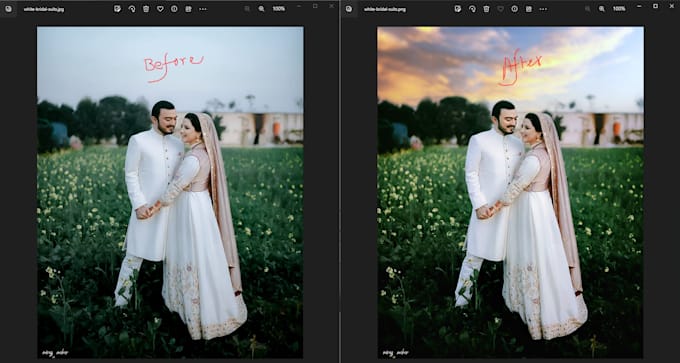Click the print icon in left window
Screen dimensions: 680x363
pyautogui.click(x=188, y=9)
